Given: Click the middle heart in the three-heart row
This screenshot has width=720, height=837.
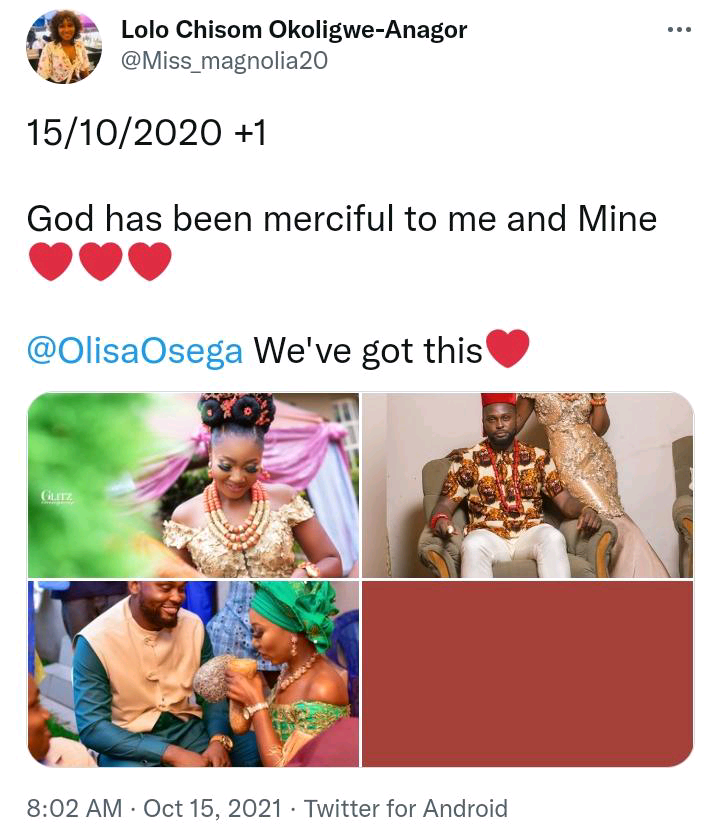Looking at the screenshot, I should tap(100, 262).
